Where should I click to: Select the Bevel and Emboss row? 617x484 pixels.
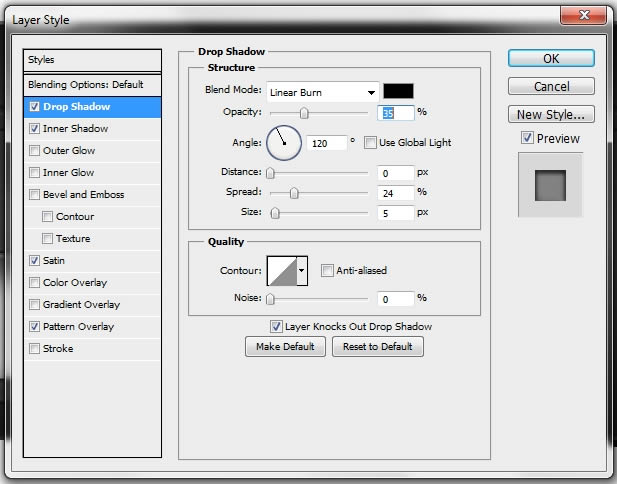[92, 195]
